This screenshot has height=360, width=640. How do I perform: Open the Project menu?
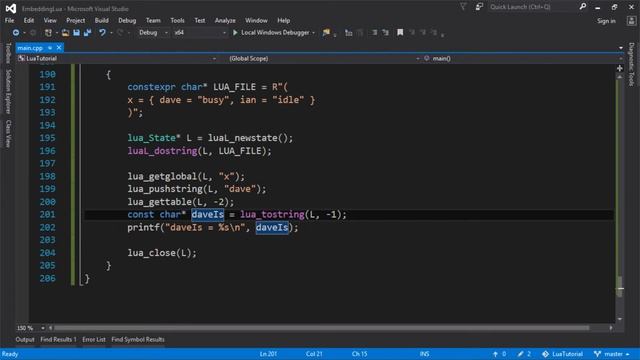point(76,20)
